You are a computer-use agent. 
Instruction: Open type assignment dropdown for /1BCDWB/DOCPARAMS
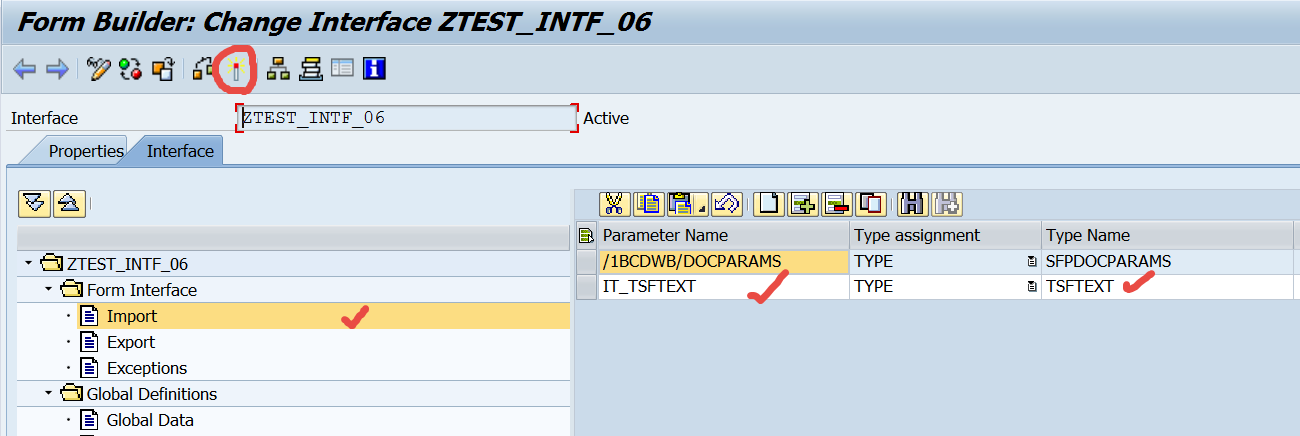pos(1031,262)
